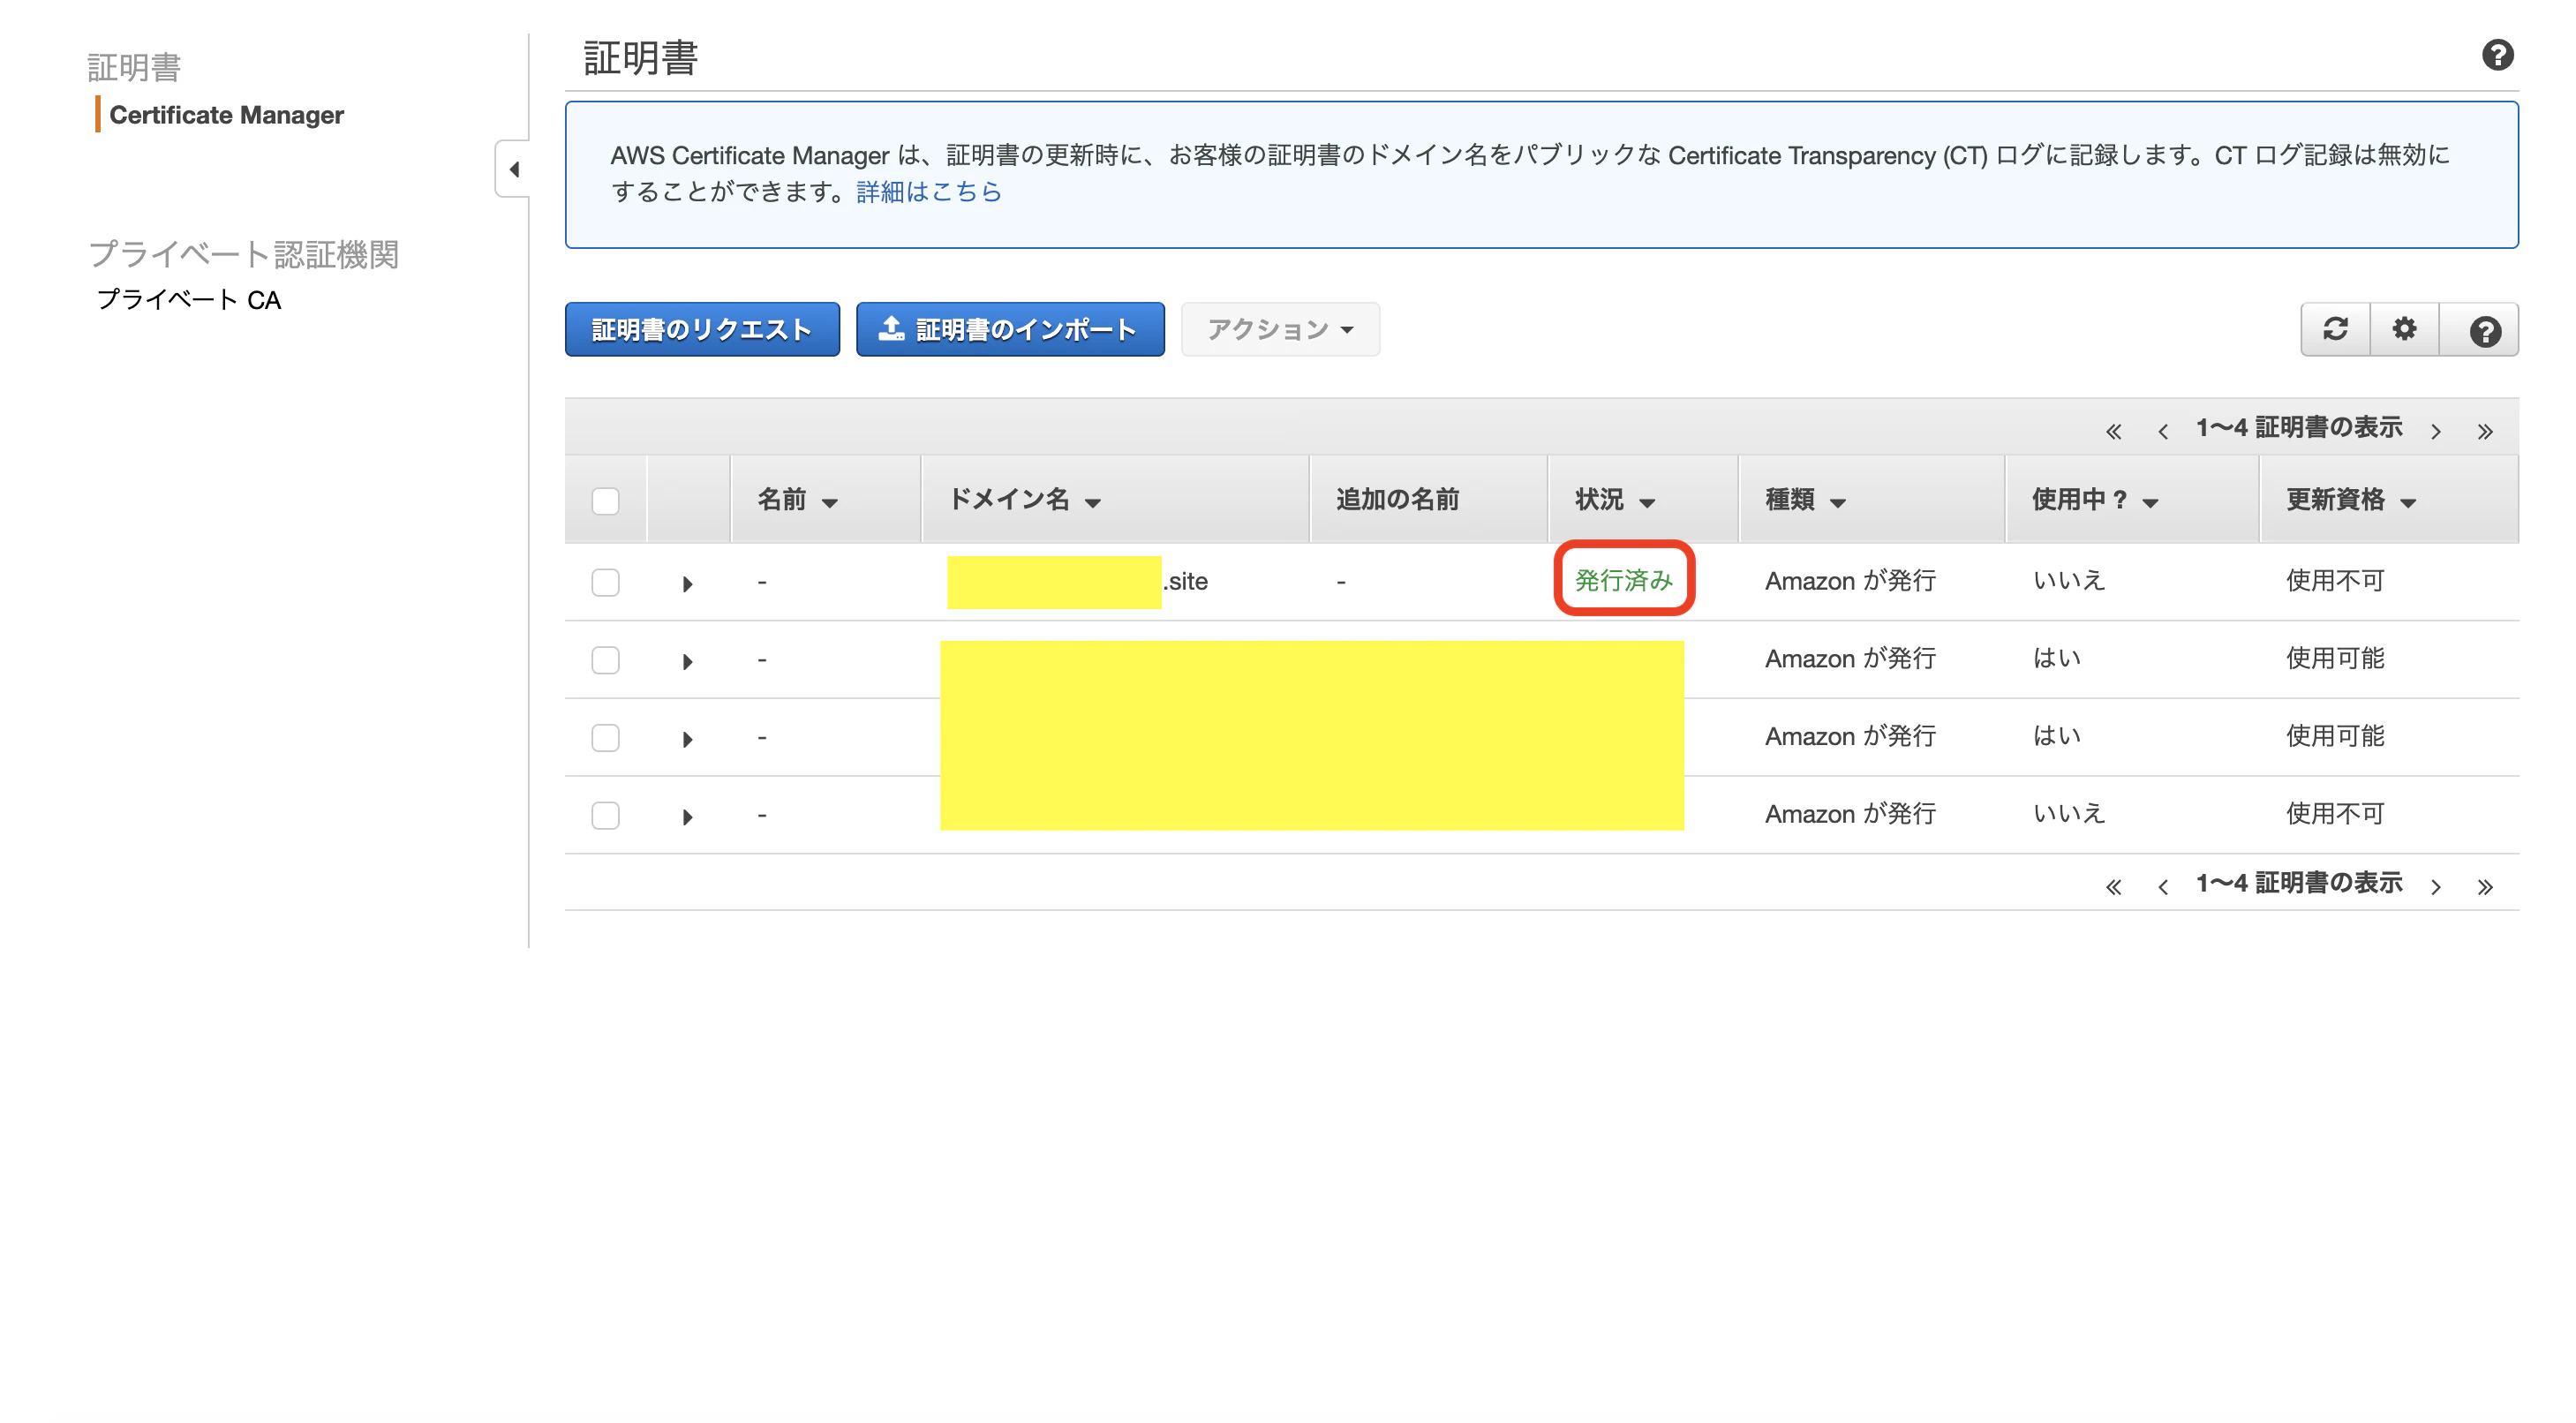Image resolution: width=2576 pixels, height=1423 pixels.
Task: Open the アクション dropdown menu
Action: pyautogui.click(x=1280, y=329)
